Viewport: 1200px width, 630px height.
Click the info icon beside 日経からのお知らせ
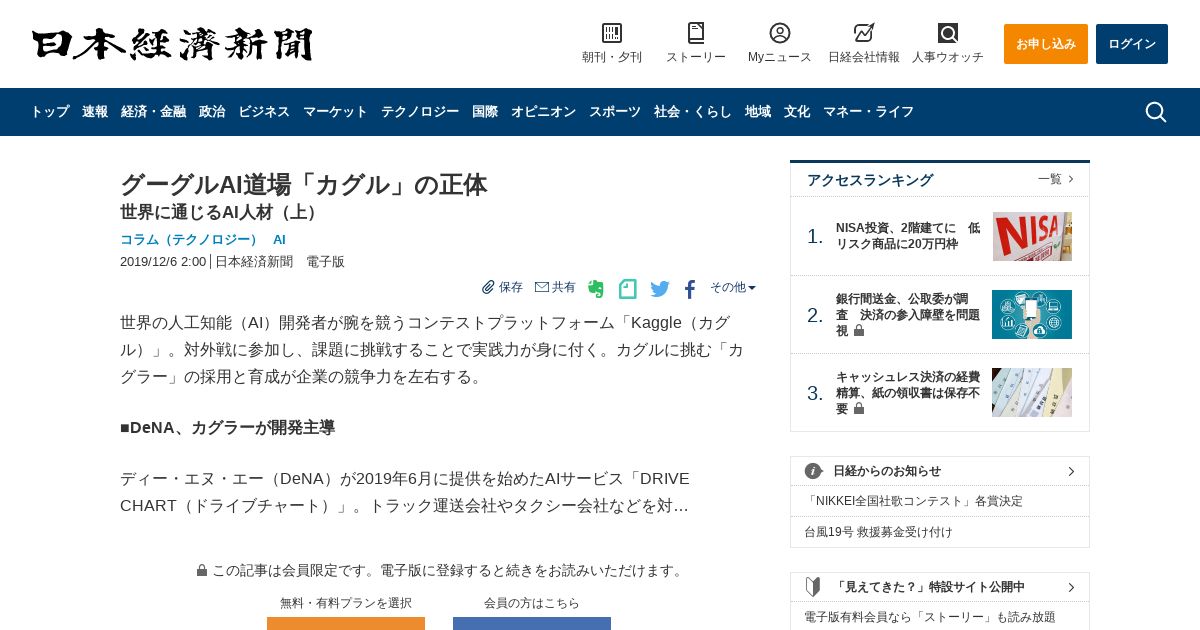tap(814, 471)
